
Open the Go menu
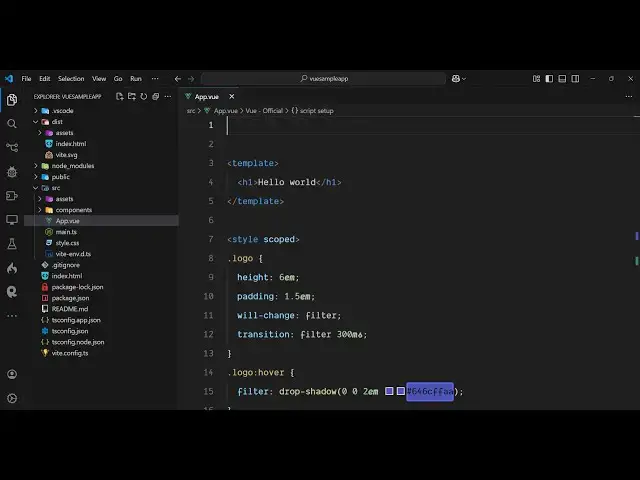coord(118,79)
